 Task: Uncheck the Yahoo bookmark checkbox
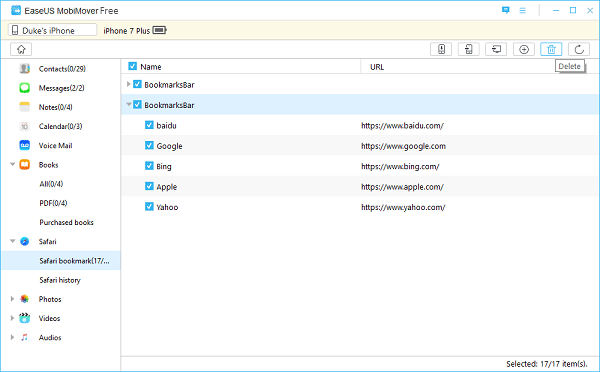click(x=149, y=207)
